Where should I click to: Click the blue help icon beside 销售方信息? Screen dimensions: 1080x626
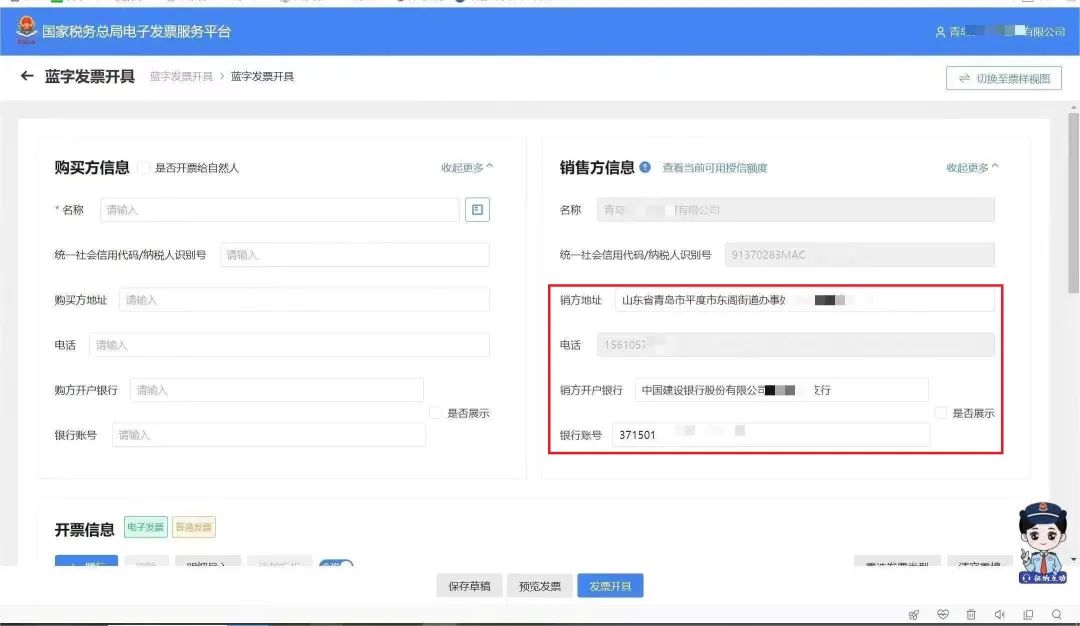(645, 167)
